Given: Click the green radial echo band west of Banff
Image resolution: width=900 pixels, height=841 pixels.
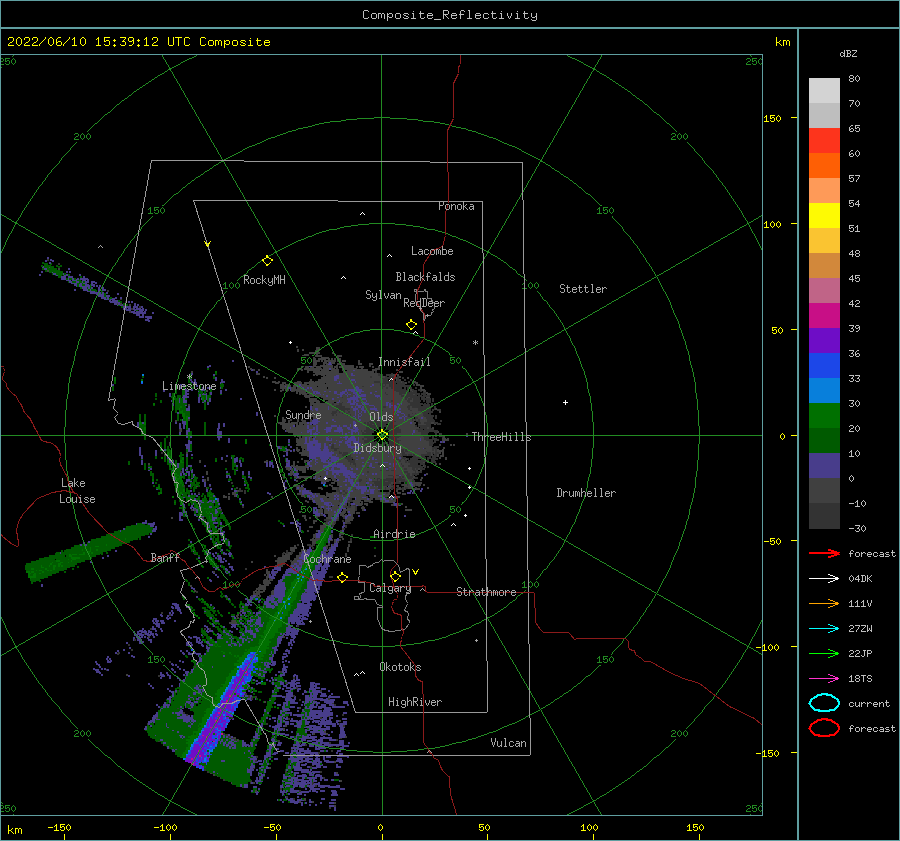Looking at the screenshot, I should coord(91,552).
